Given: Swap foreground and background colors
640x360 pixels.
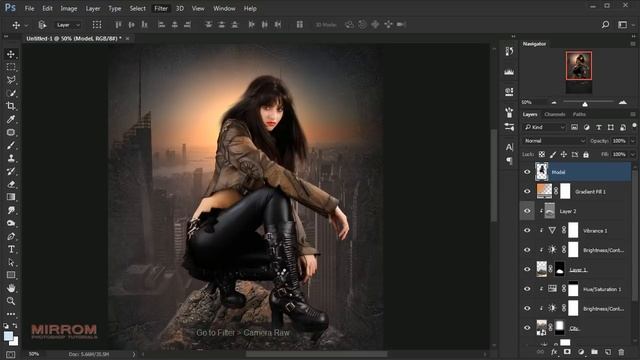Looking at the screenshot, I should pos(15,326).
